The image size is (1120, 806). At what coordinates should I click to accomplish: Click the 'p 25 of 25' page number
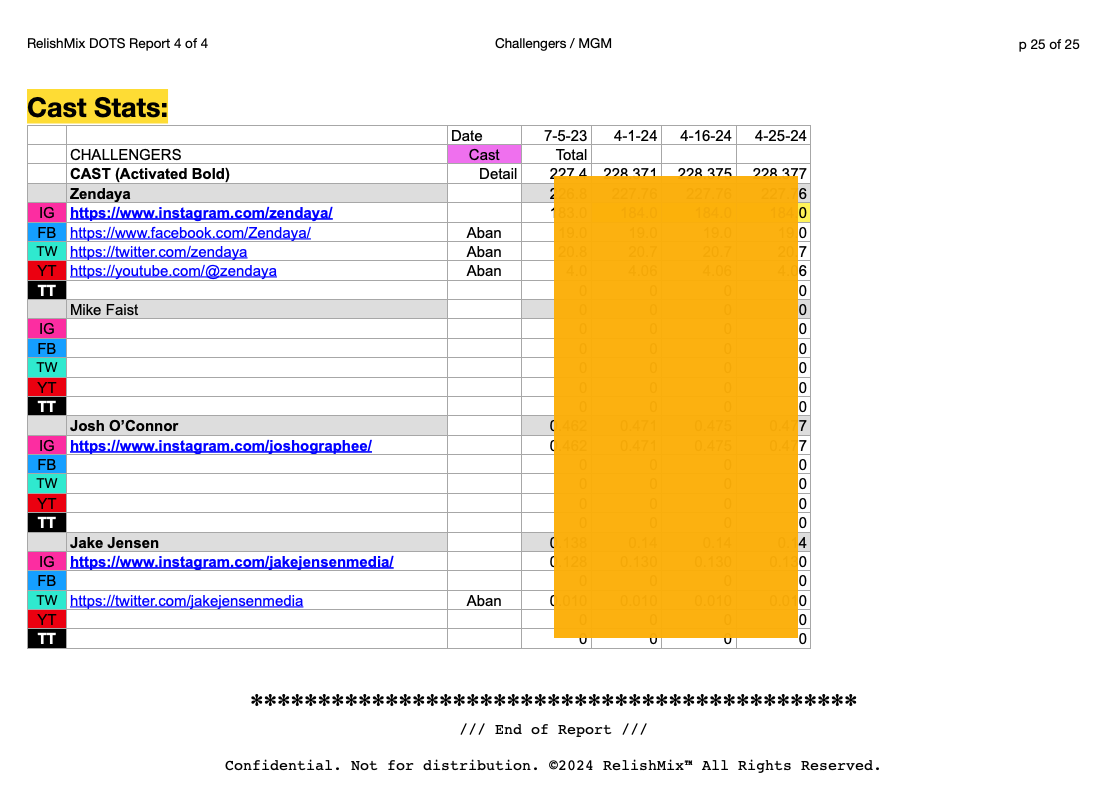[x=1049, y=44]
